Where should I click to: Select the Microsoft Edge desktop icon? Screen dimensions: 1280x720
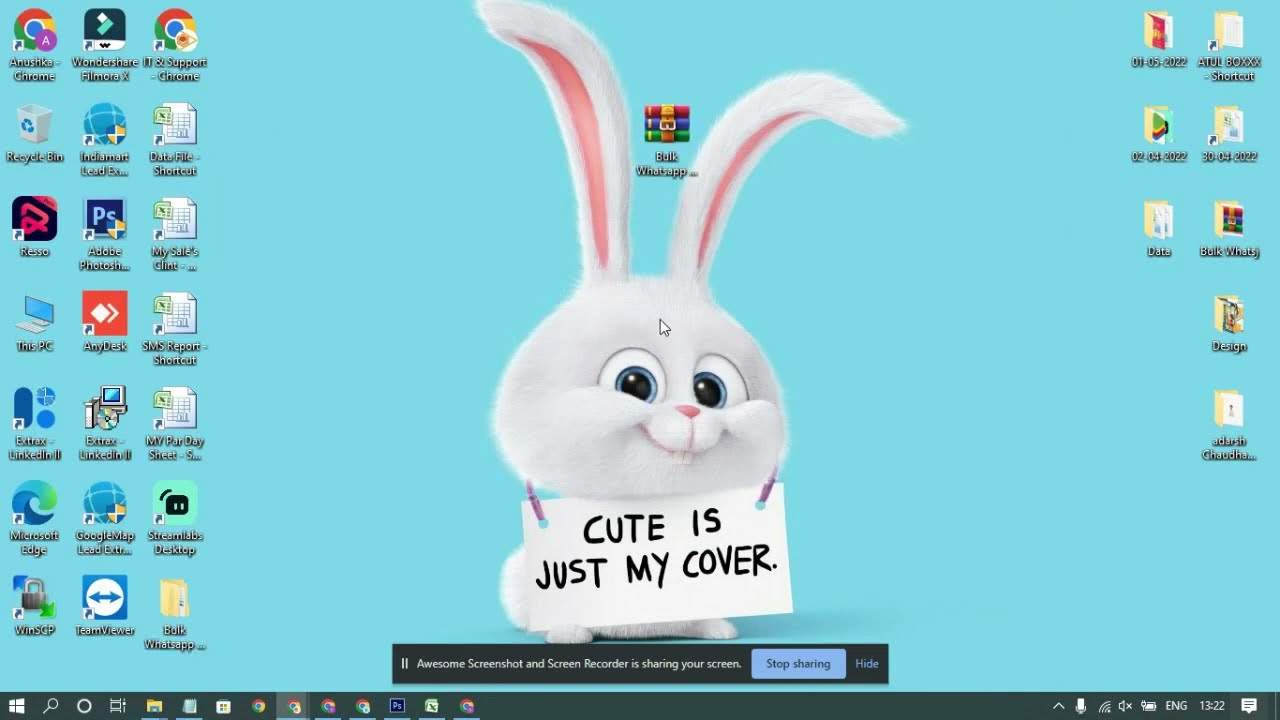[34, 519]
